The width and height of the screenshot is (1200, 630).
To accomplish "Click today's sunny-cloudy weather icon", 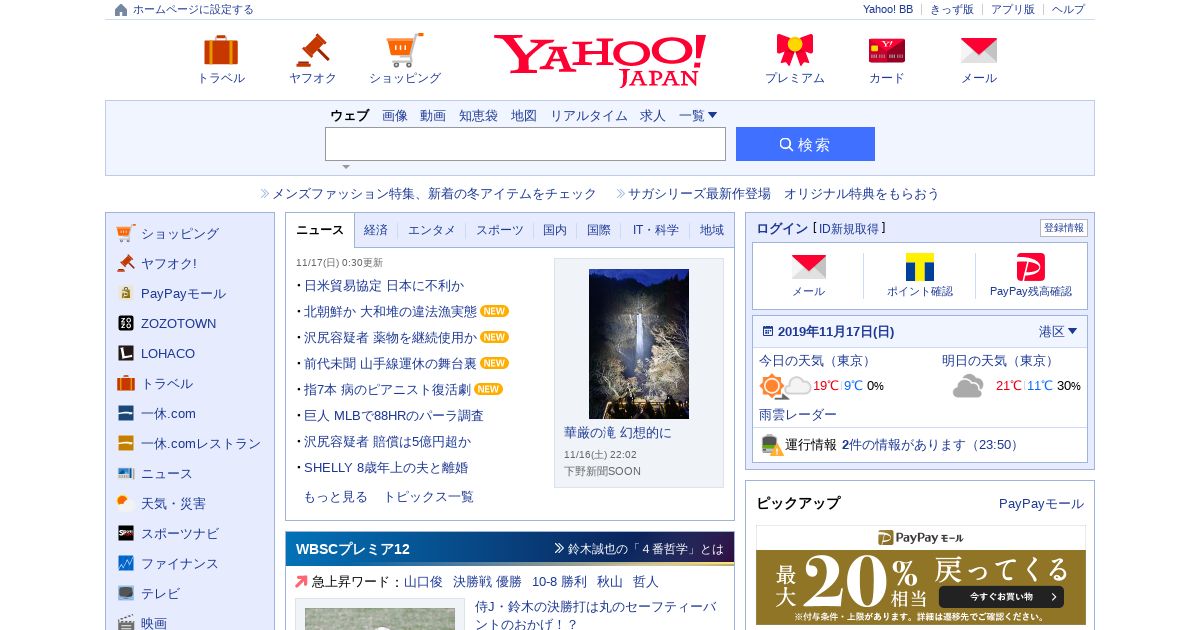I will 785,386.
